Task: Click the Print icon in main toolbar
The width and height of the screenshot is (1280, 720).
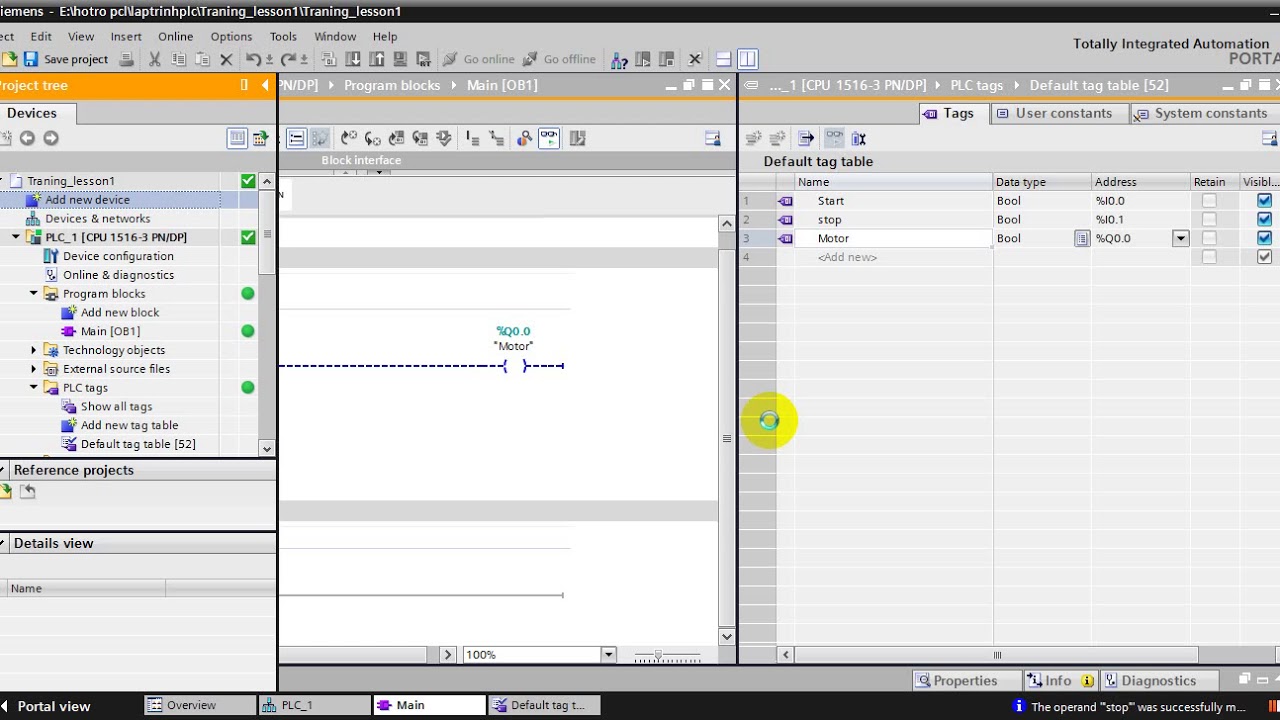Action: 126,59
